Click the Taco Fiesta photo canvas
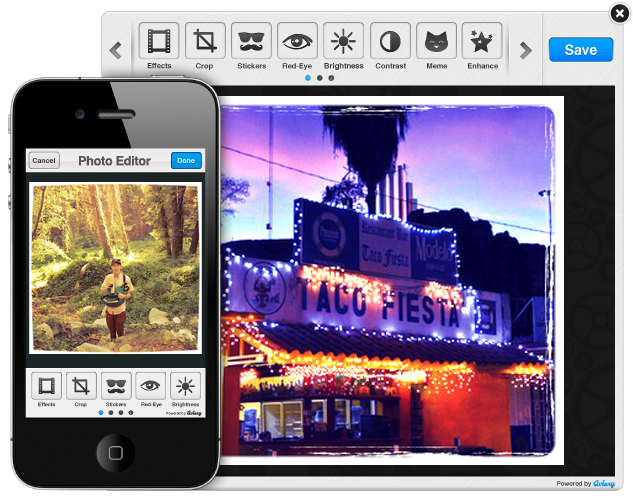The width and height of the screenshot is (633, 502). [x=392, y=280]
